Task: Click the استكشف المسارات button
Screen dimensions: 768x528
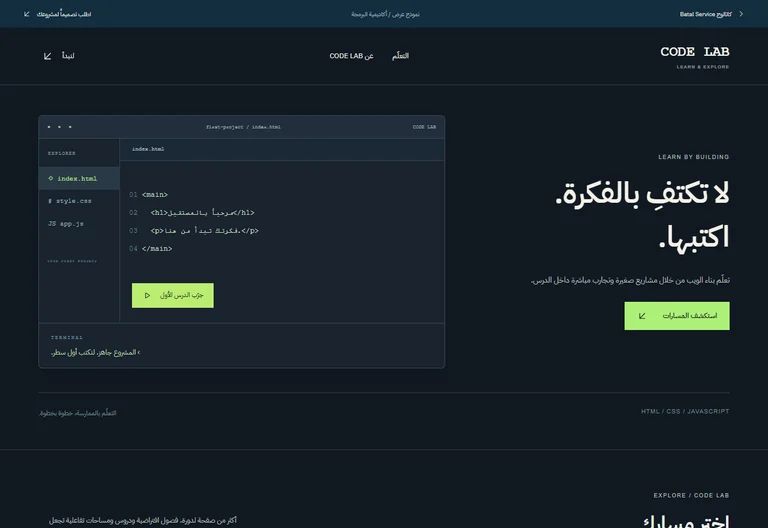Action: (677, 316)
